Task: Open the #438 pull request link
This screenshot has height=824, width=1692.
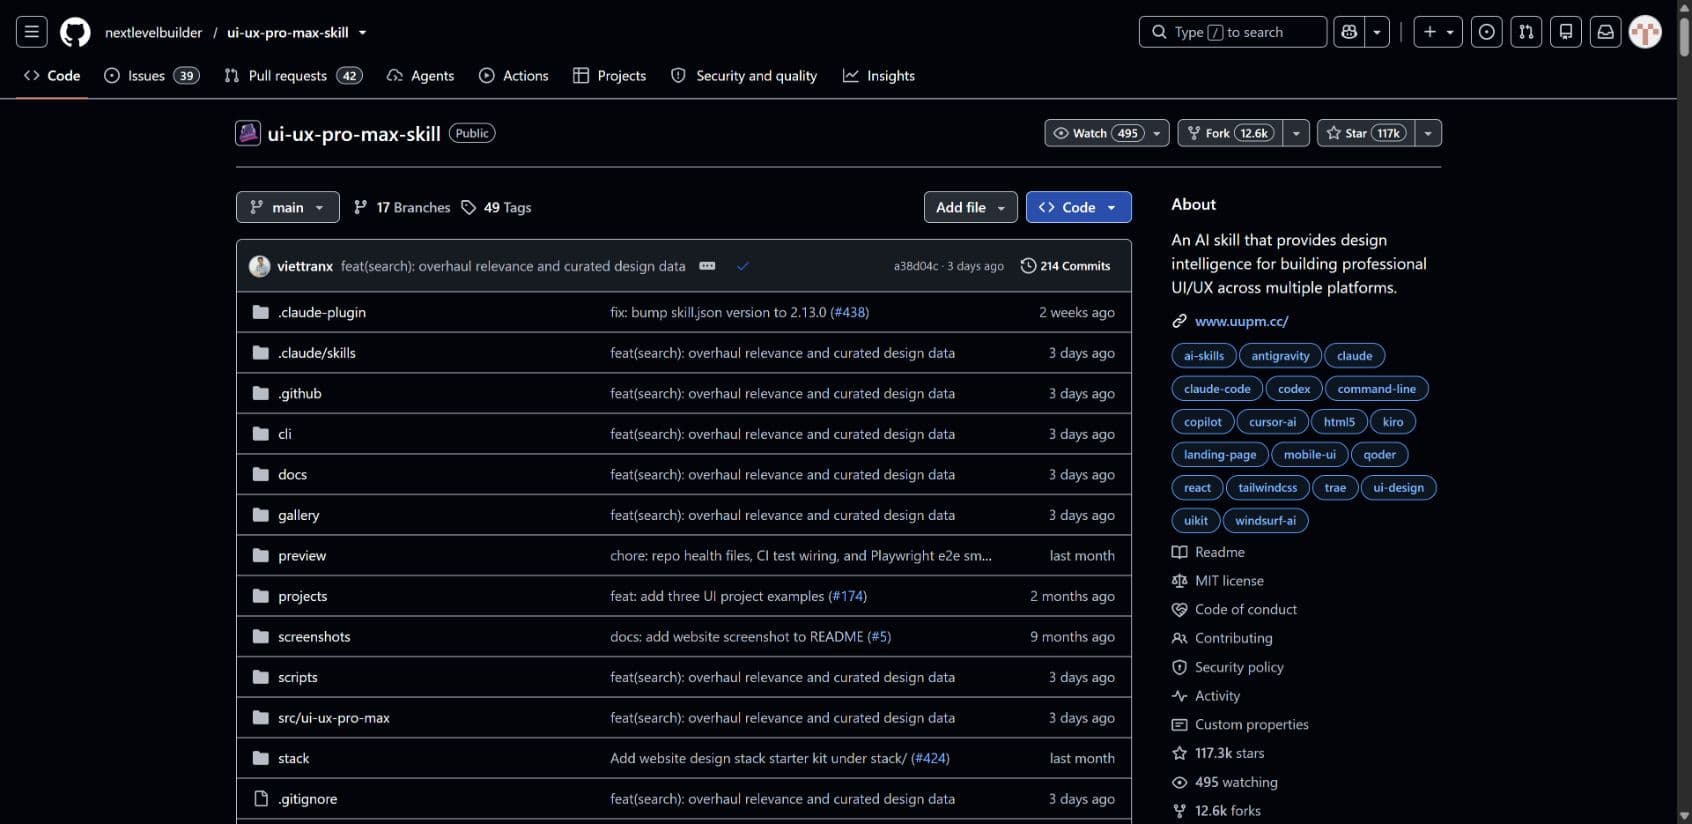Action: click(x=850, y=313)
